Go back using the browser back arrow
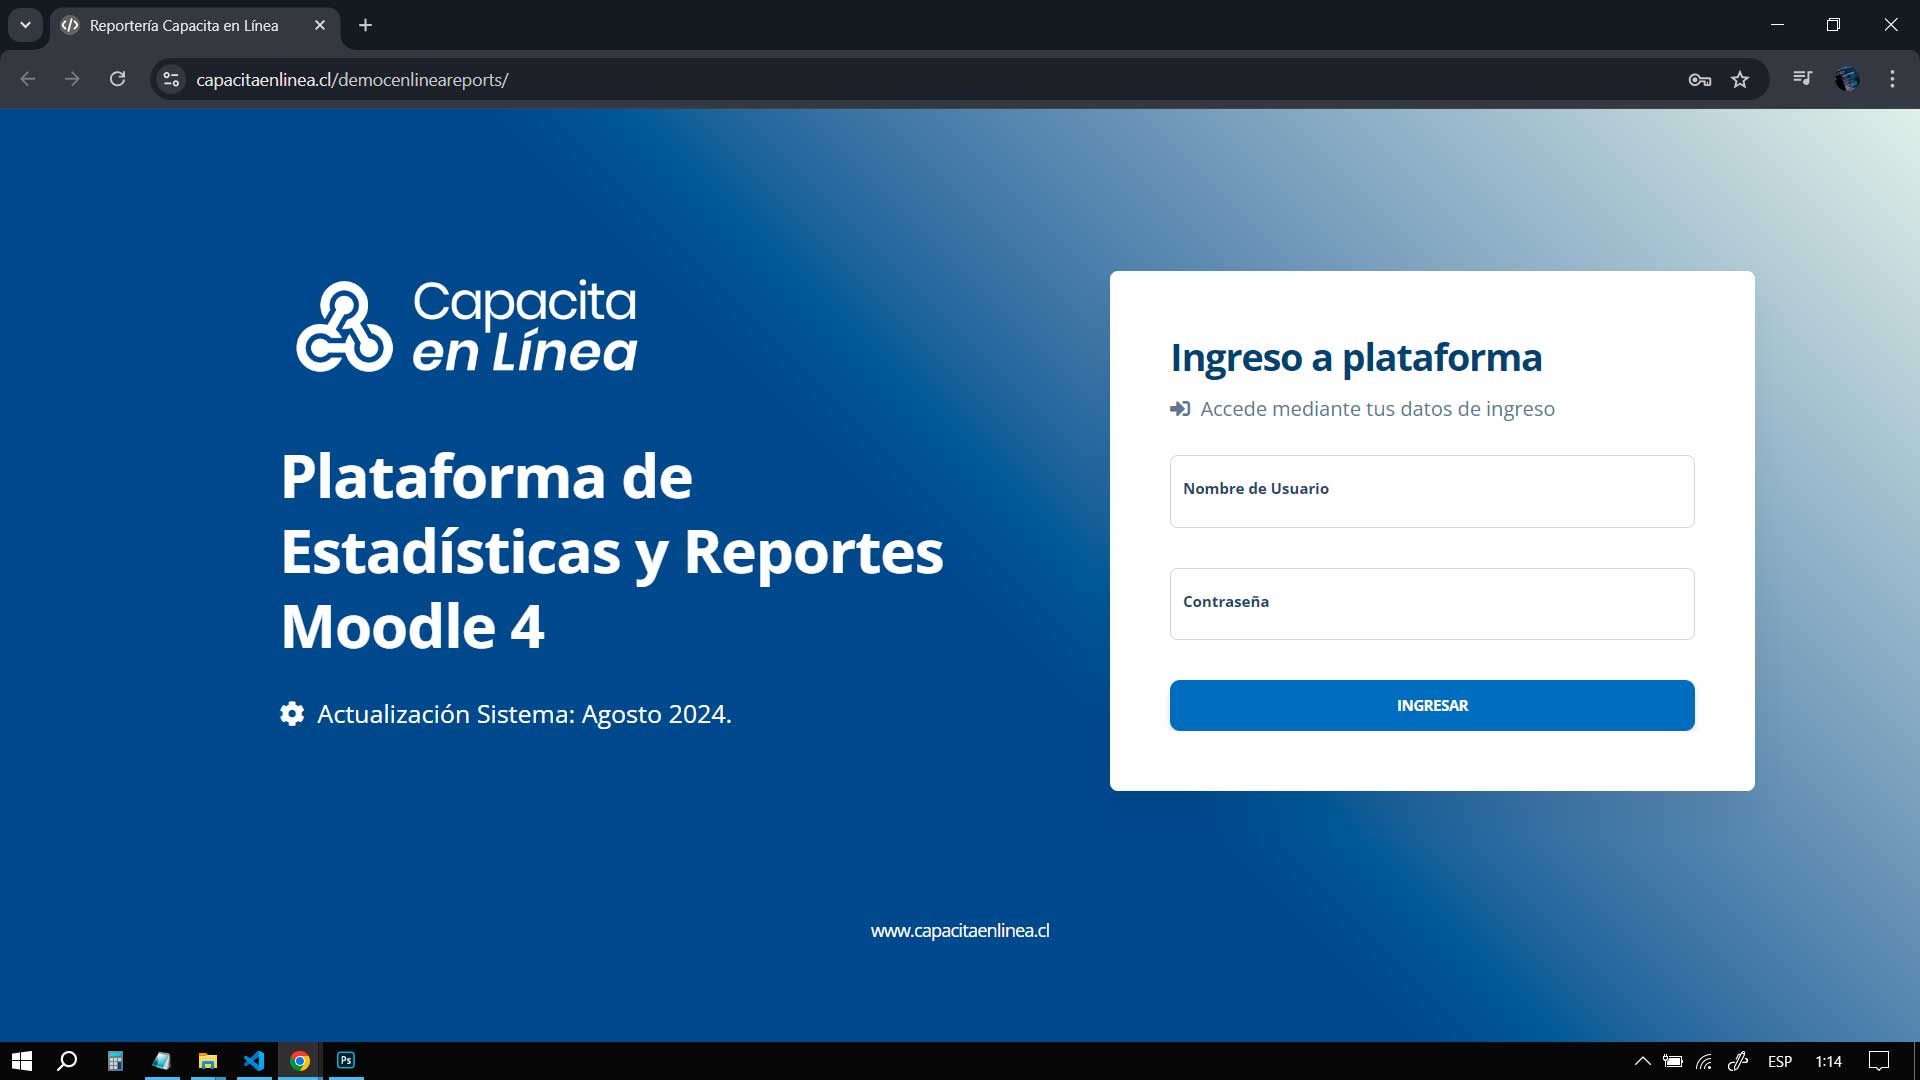 coord(28,79)
